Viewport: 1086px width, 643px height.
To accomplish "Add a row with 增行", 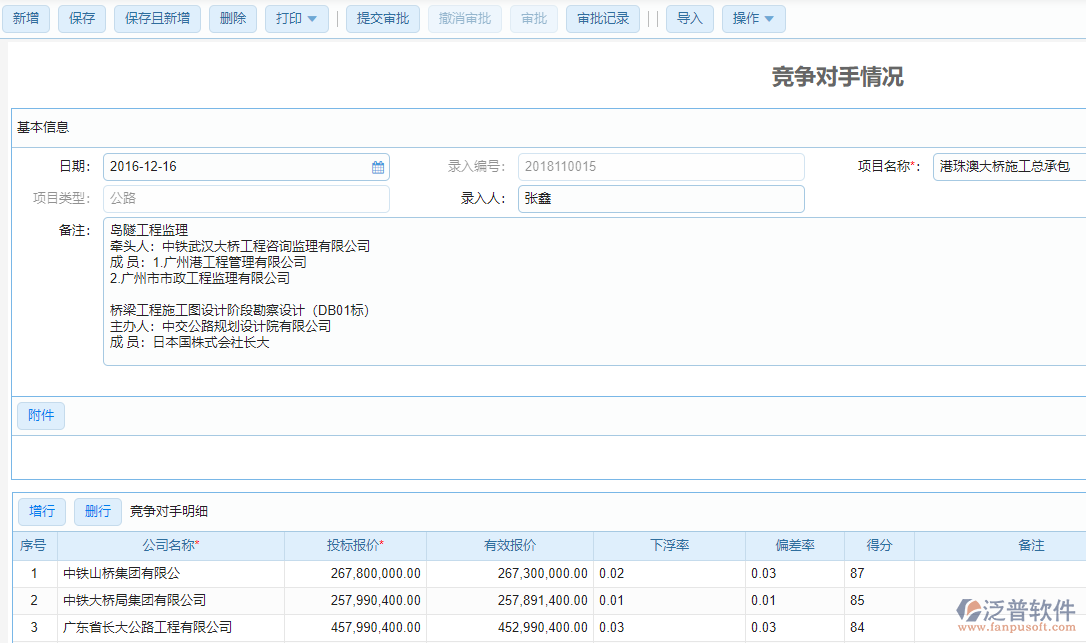I will [42, 512].
